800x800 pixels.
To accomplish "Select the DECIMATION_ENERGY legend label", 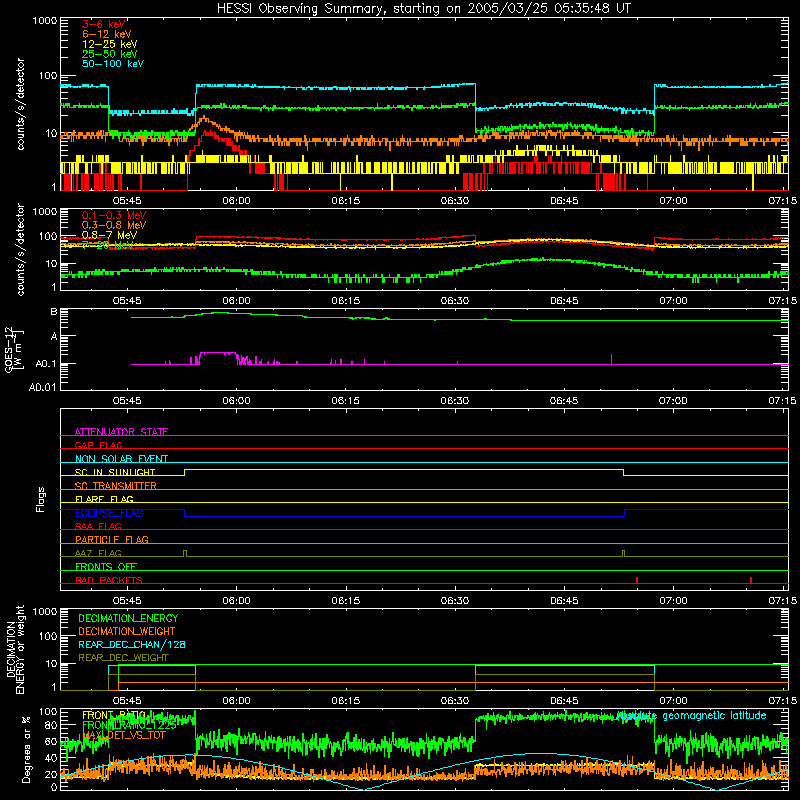I will coord(128,618).
